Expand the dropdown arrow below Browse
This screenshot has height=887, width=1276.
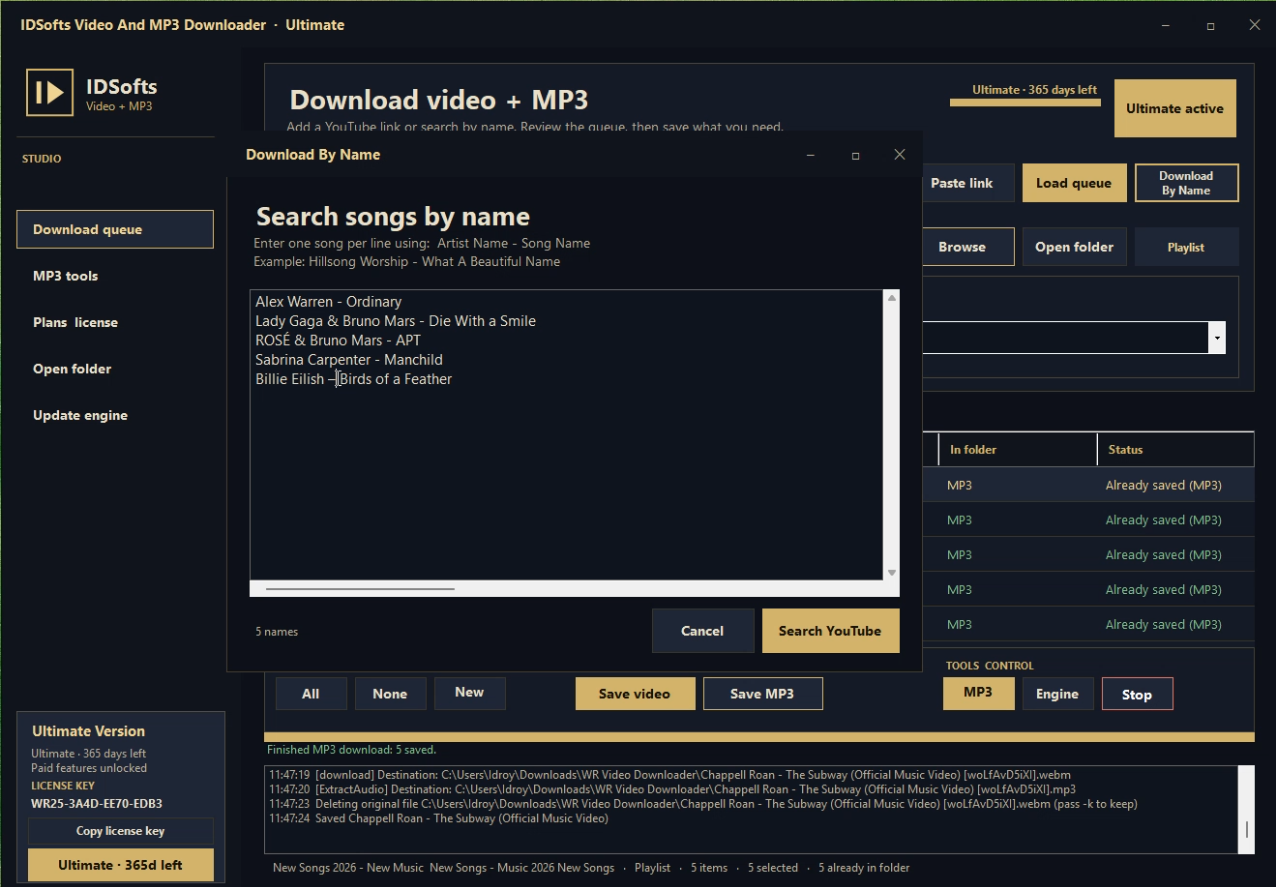tap(1217, 338)
